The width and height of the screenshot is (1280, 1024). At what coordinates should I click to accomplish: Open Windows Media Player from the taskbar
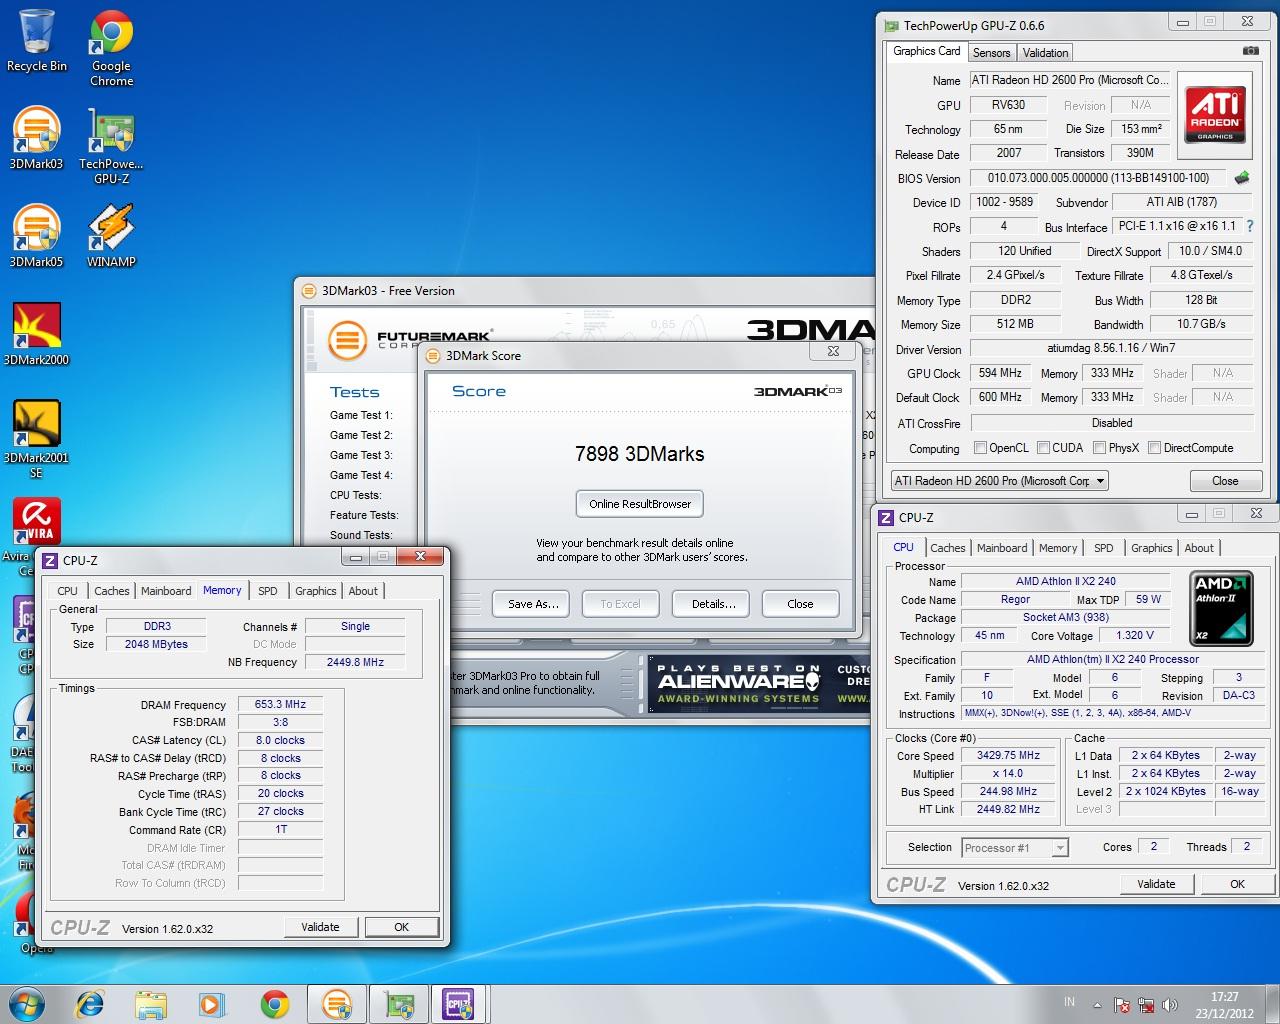211,1003
